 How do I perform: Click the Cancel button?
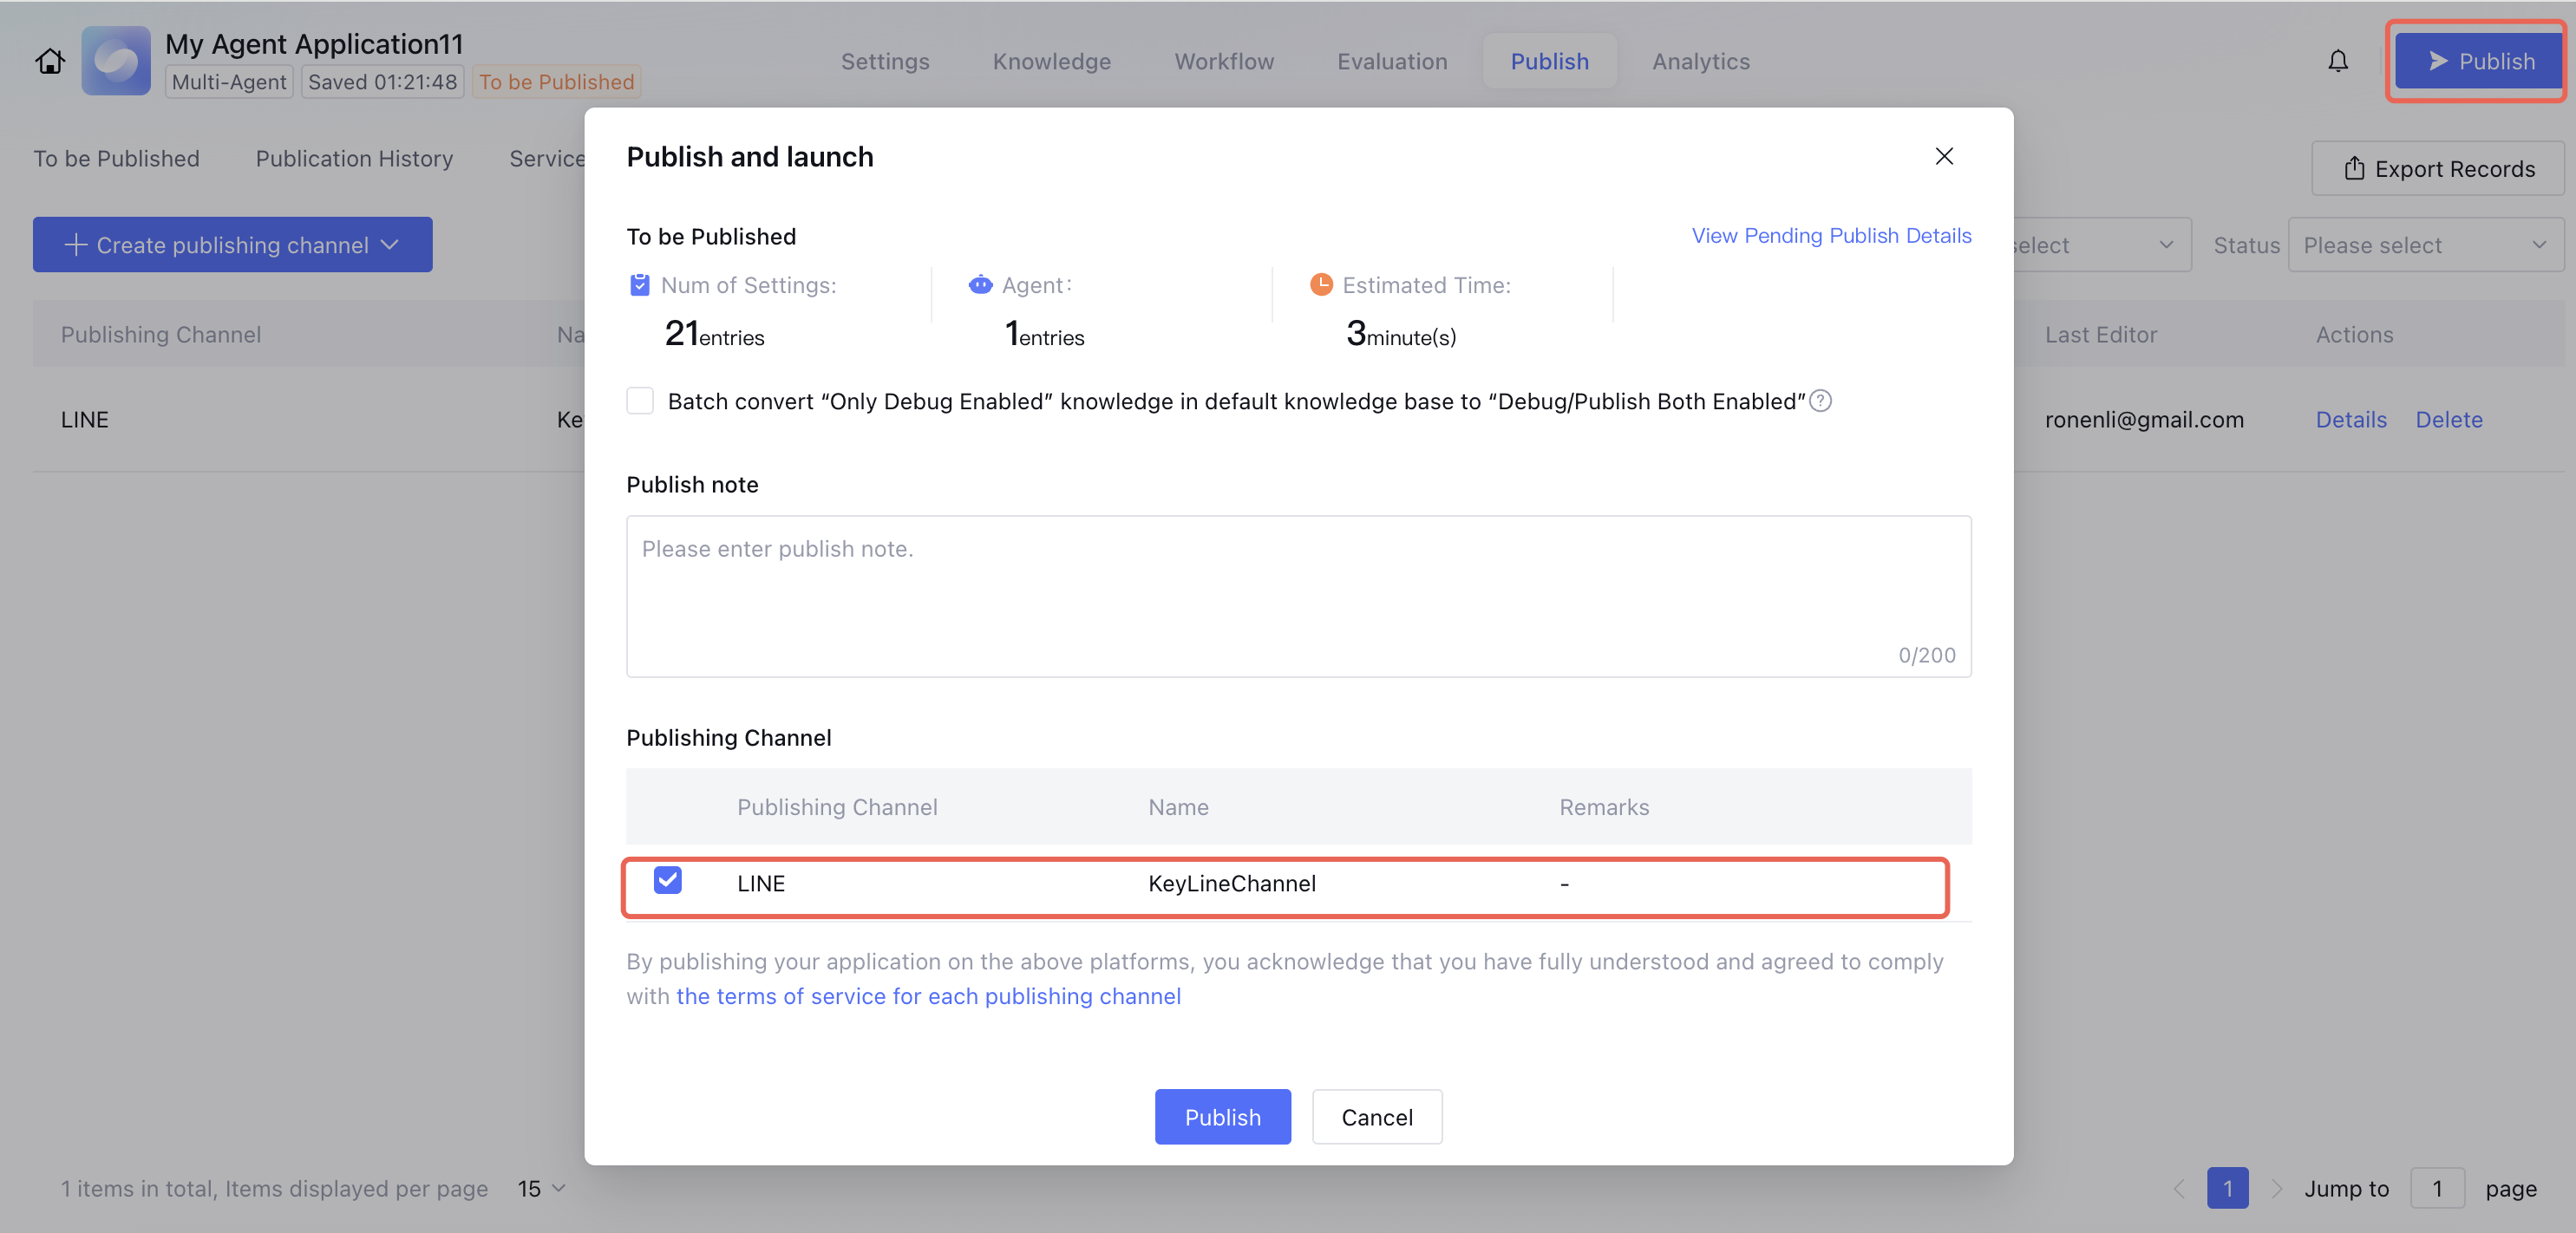pos(1376,1116)
